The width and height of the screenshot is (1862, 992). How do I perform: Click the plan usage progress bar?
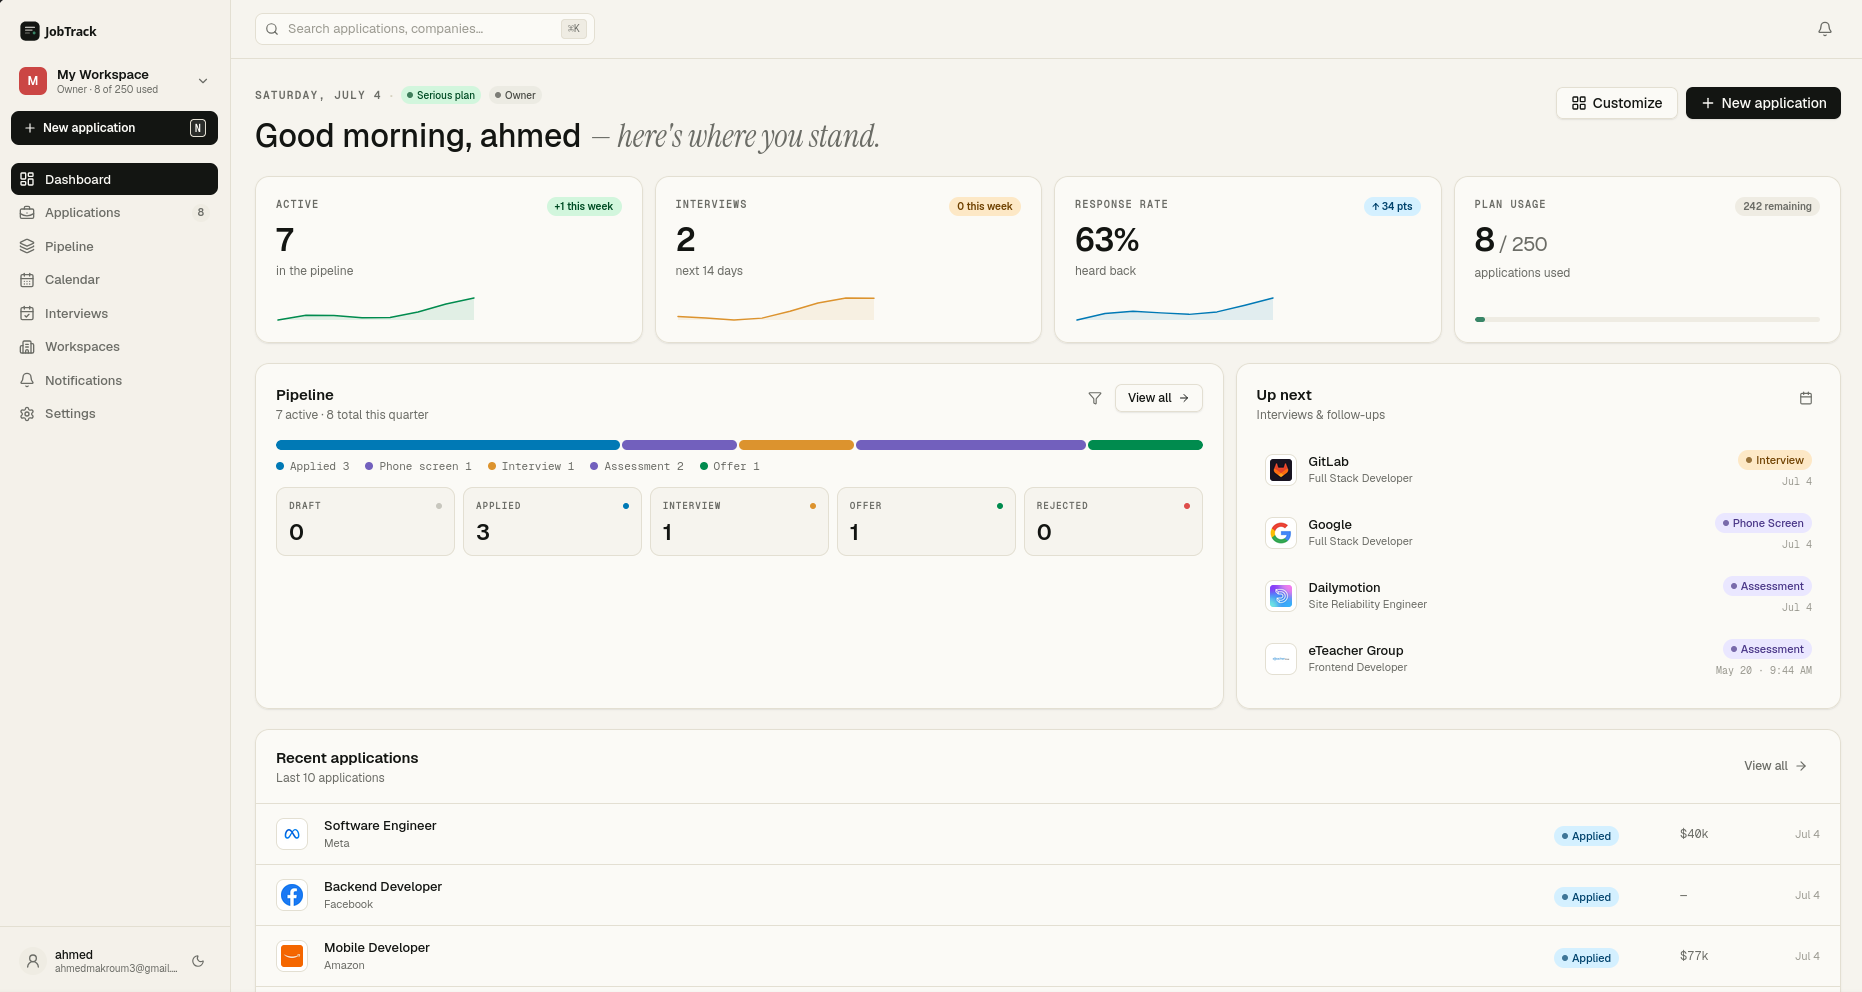(1647, 319)
